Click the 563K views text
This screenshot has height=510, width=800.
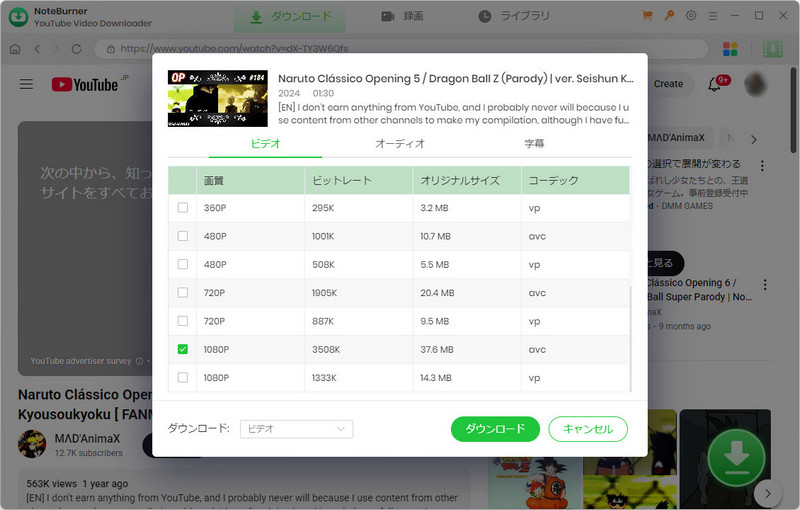[x=52, y=483]
